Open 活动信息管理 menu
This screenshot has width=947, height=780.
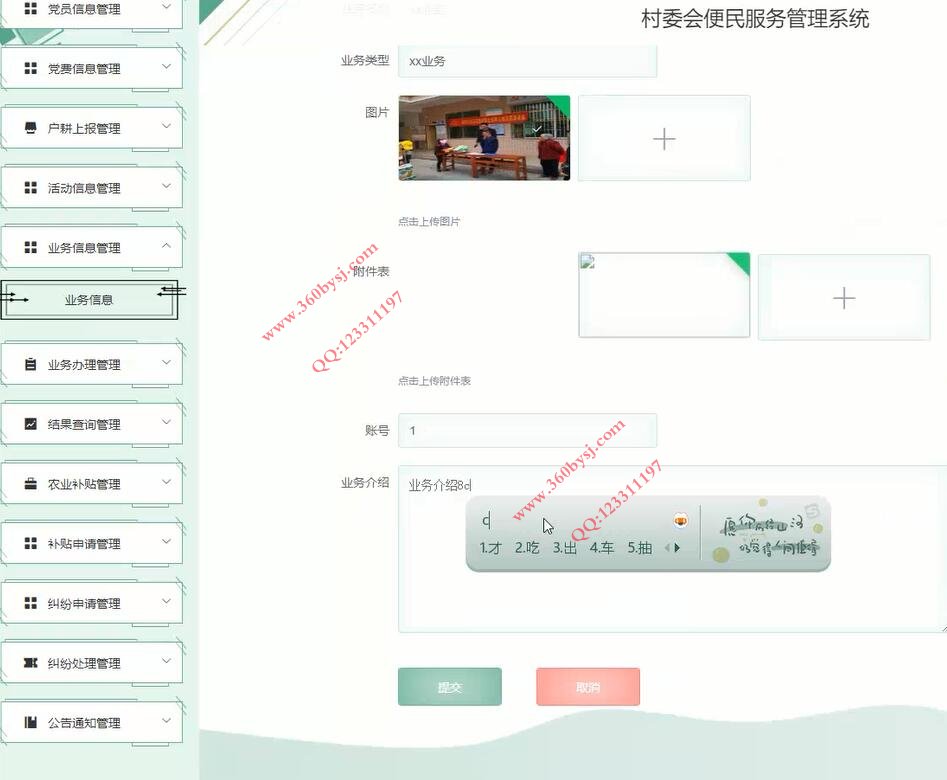point(92,187)
